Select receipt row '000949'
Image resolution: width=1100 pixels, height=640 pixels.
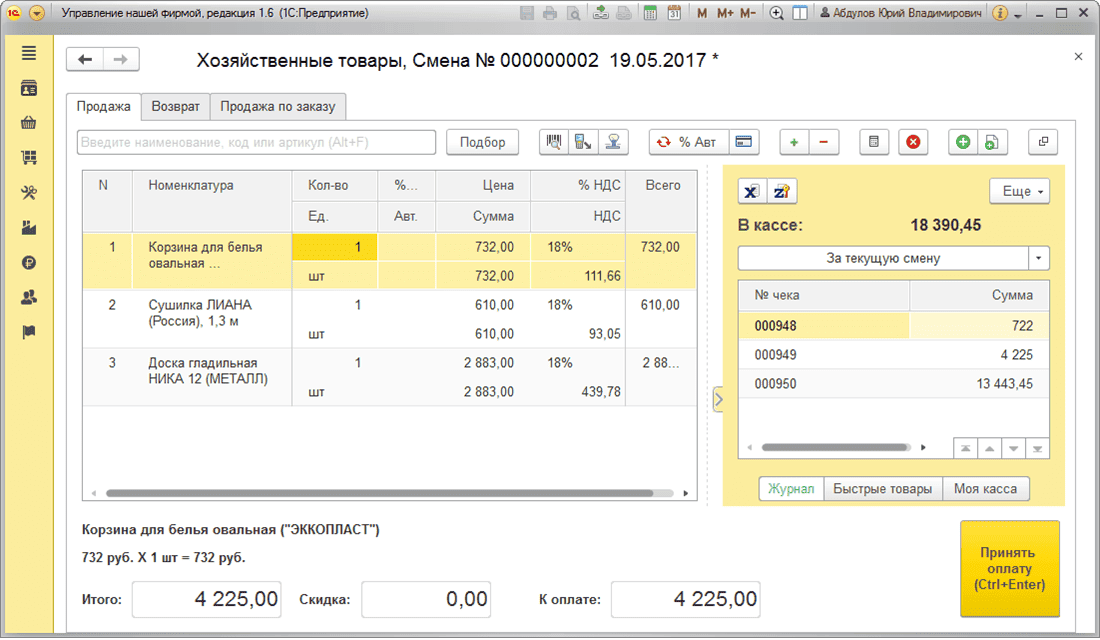pos(894,355)
